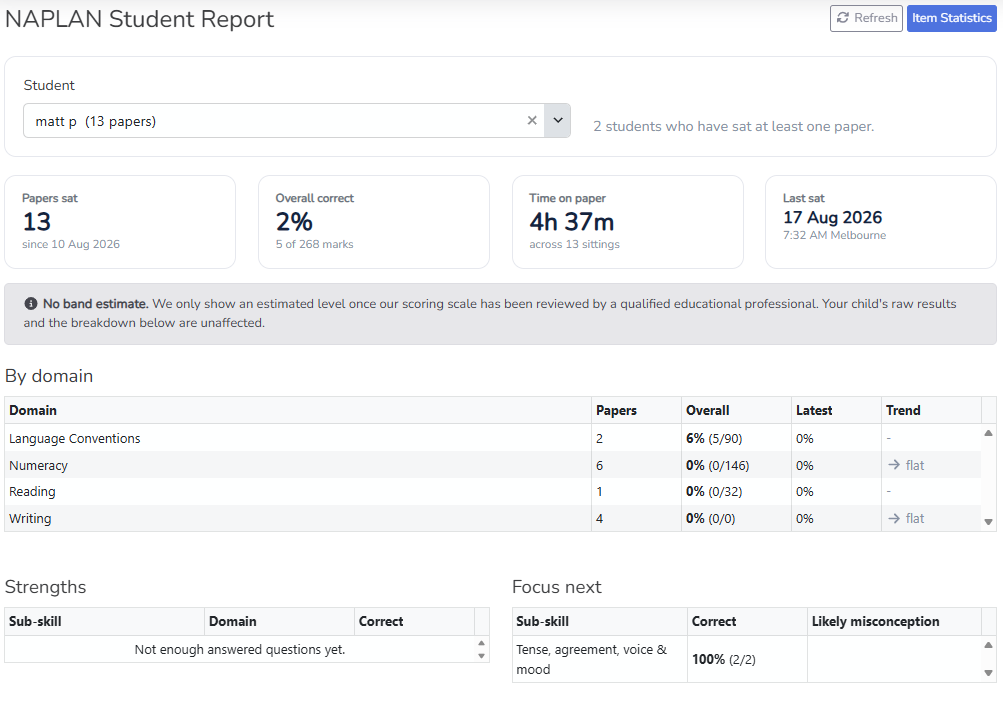Click the Focus next table scroll up arrow
Viewport: 1003px width, 701px height.
[x=988, y=645]
